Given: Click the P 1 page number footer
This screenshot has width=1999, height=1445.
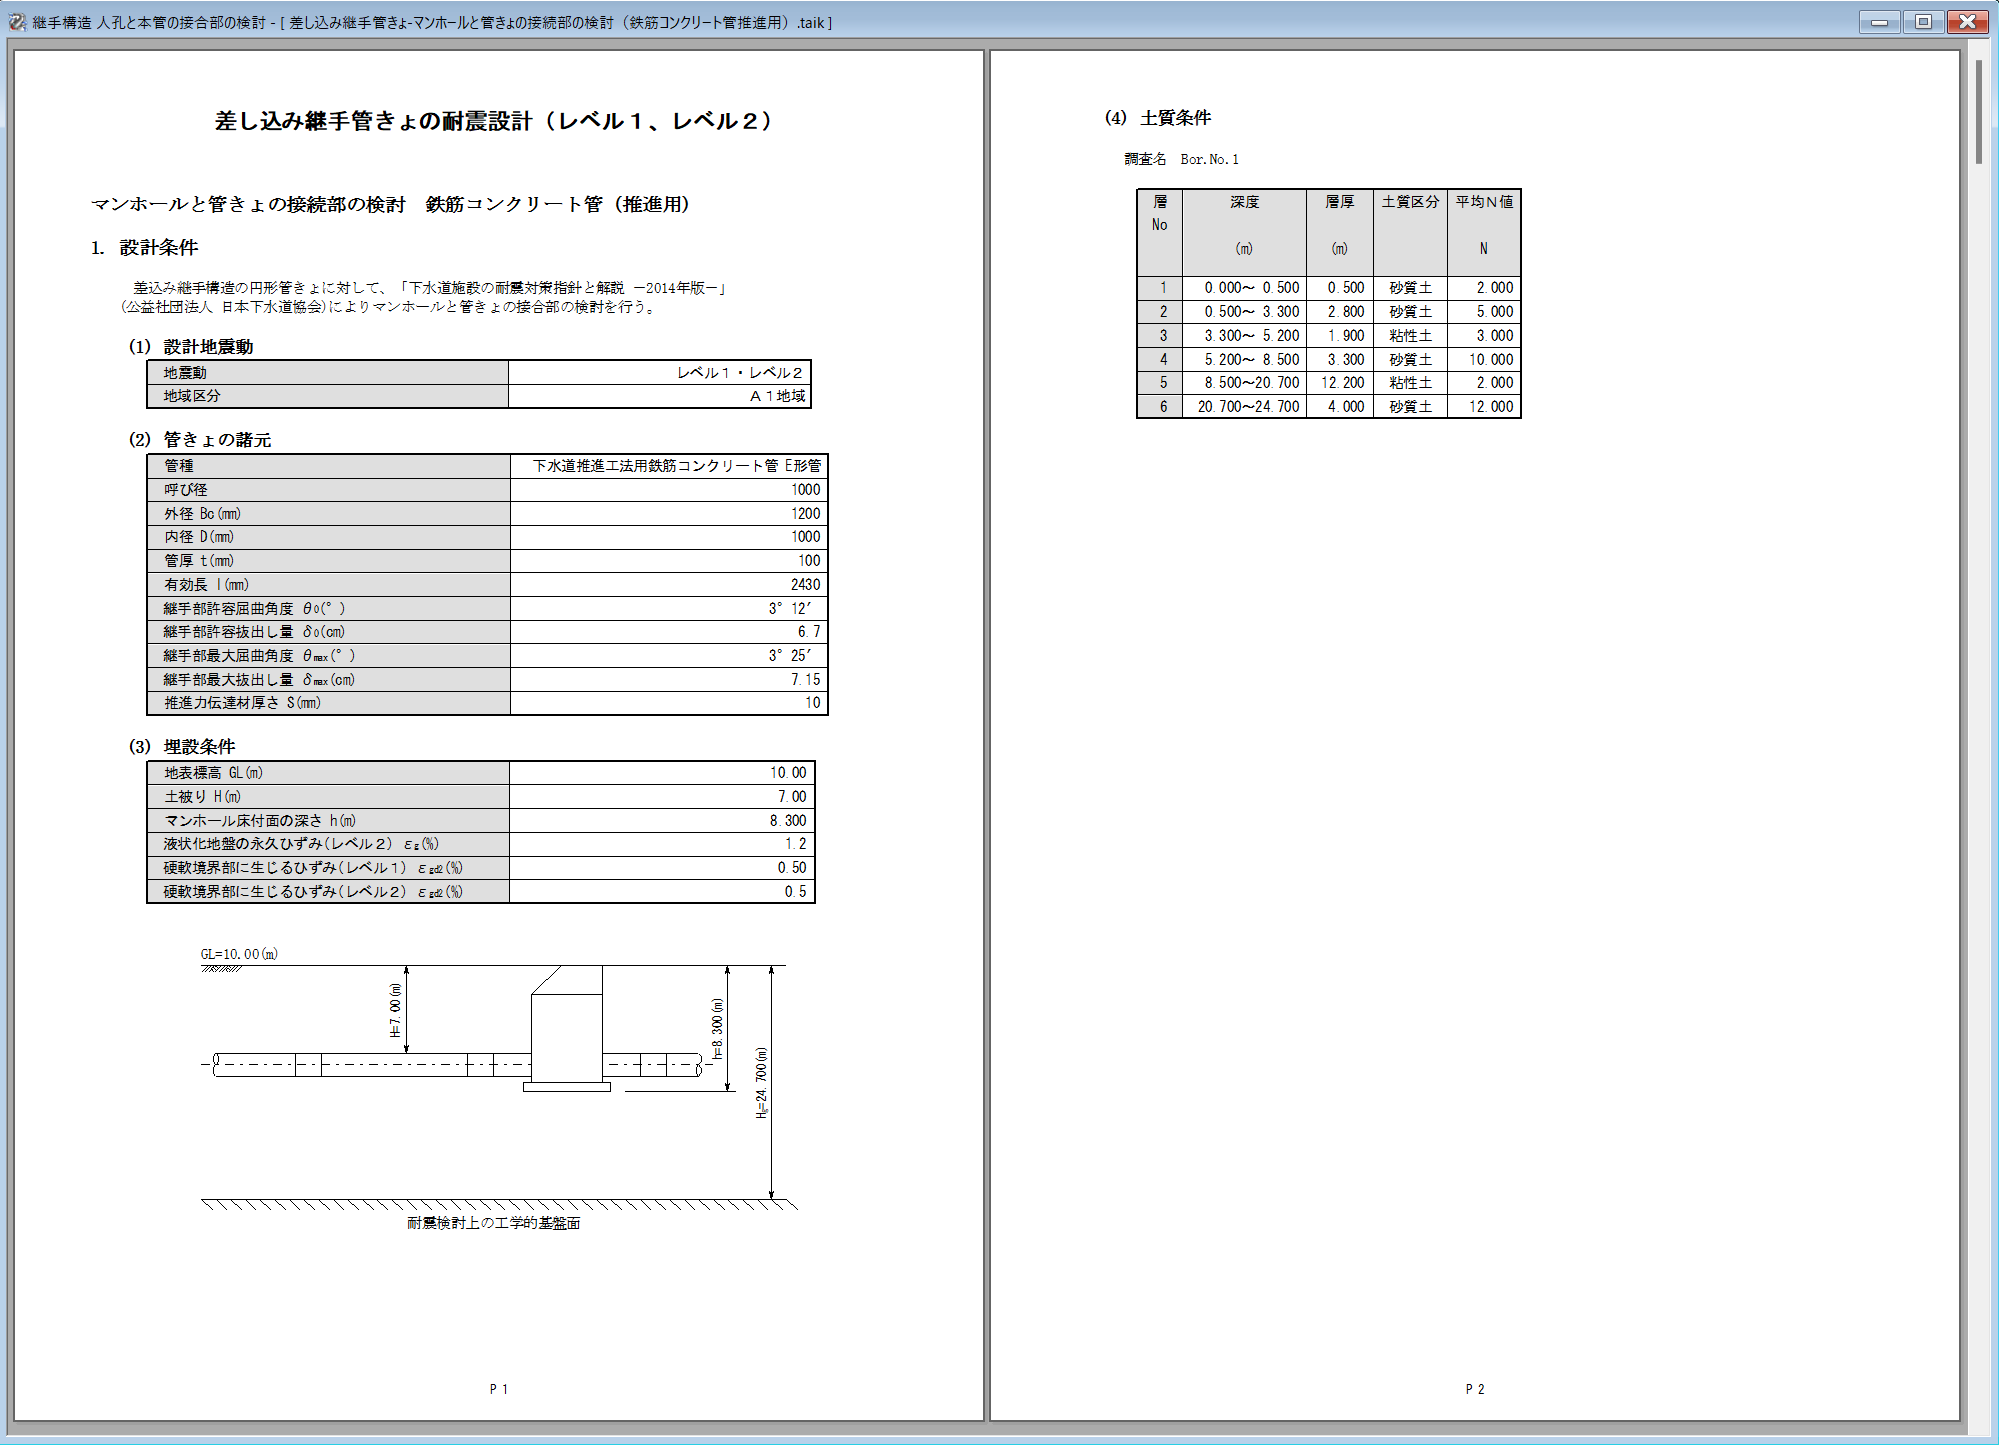Looking at the screenshot, I should click(x=498, y=1388).
